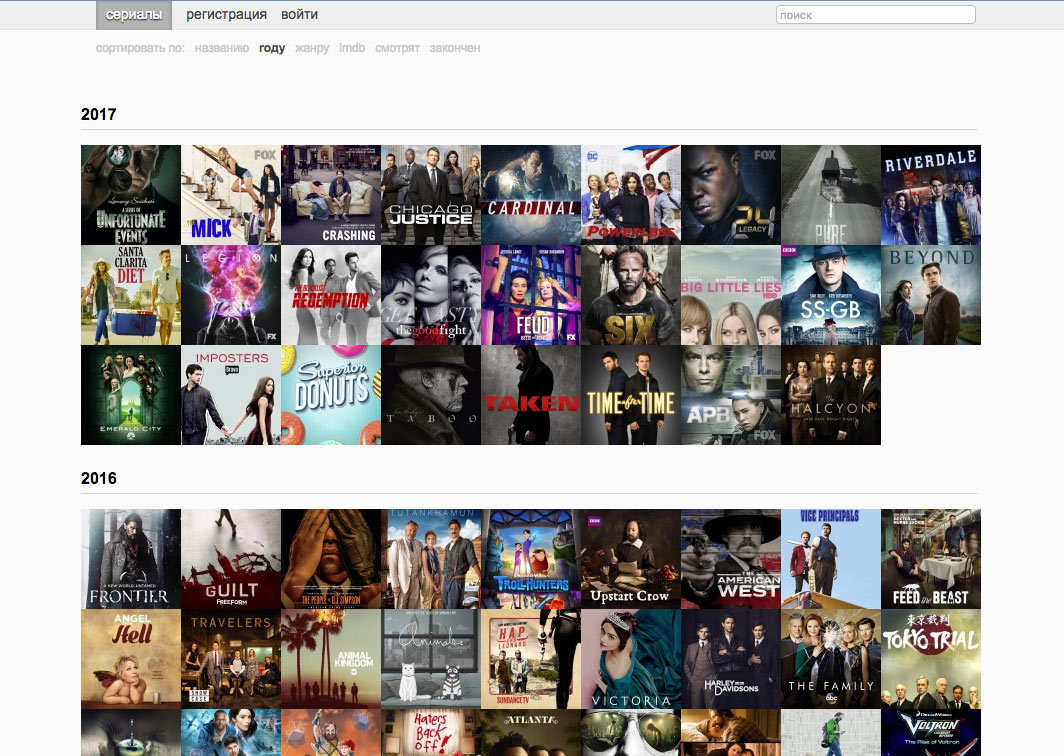This screenshot has height=756, width=1064.
Task: Open the Powerless poster
Action: (x=631, y=195)
